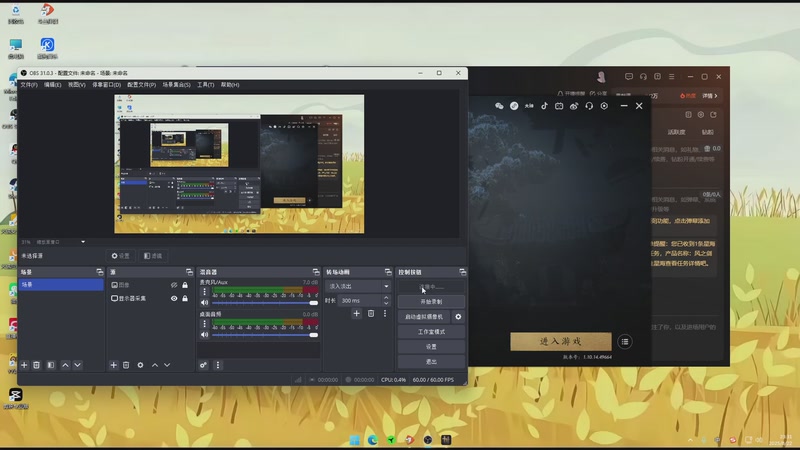Open hamburger menu in streaming app title bar
Image resolution: width=800 pixels, height=450 pixels.
(x=671, y=77)
